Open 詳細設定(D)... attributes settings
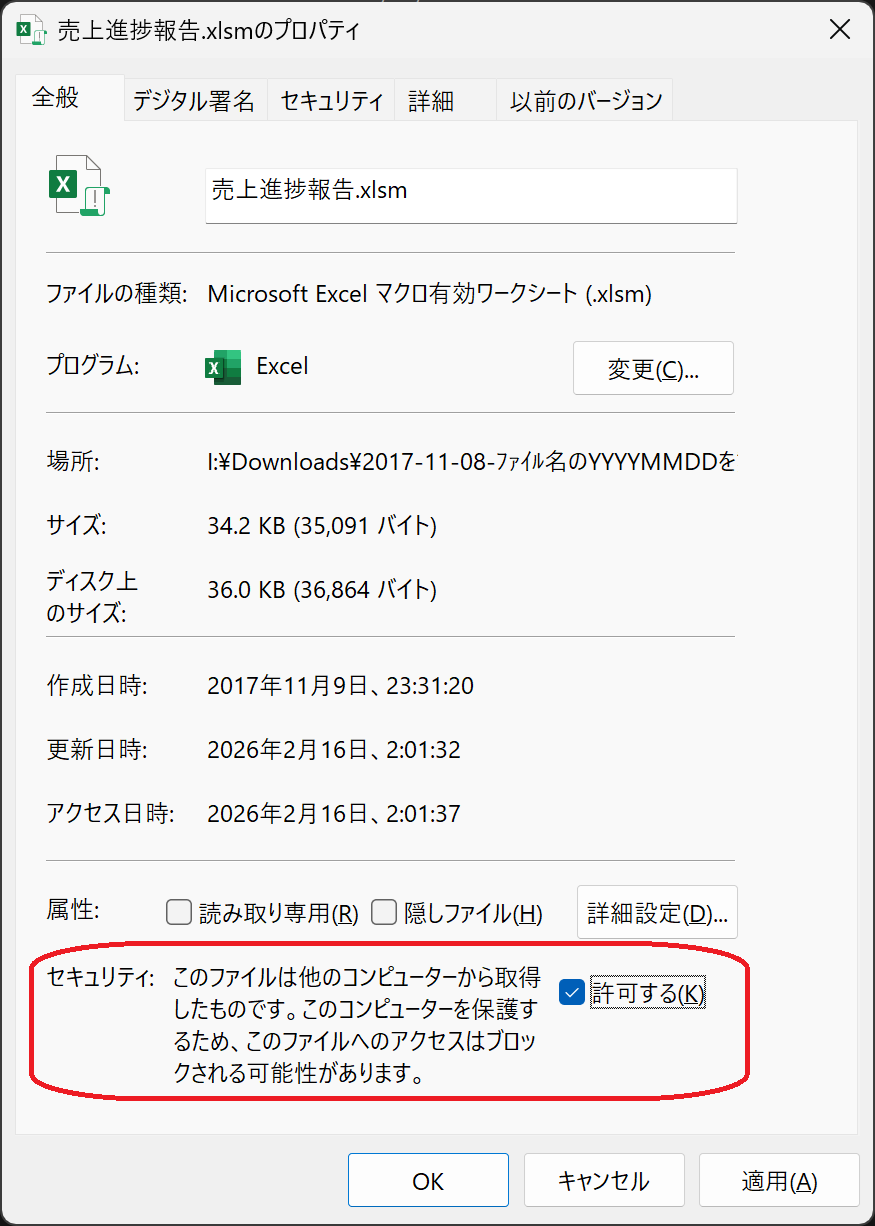The image size is (875, 1226). point(657,912)
